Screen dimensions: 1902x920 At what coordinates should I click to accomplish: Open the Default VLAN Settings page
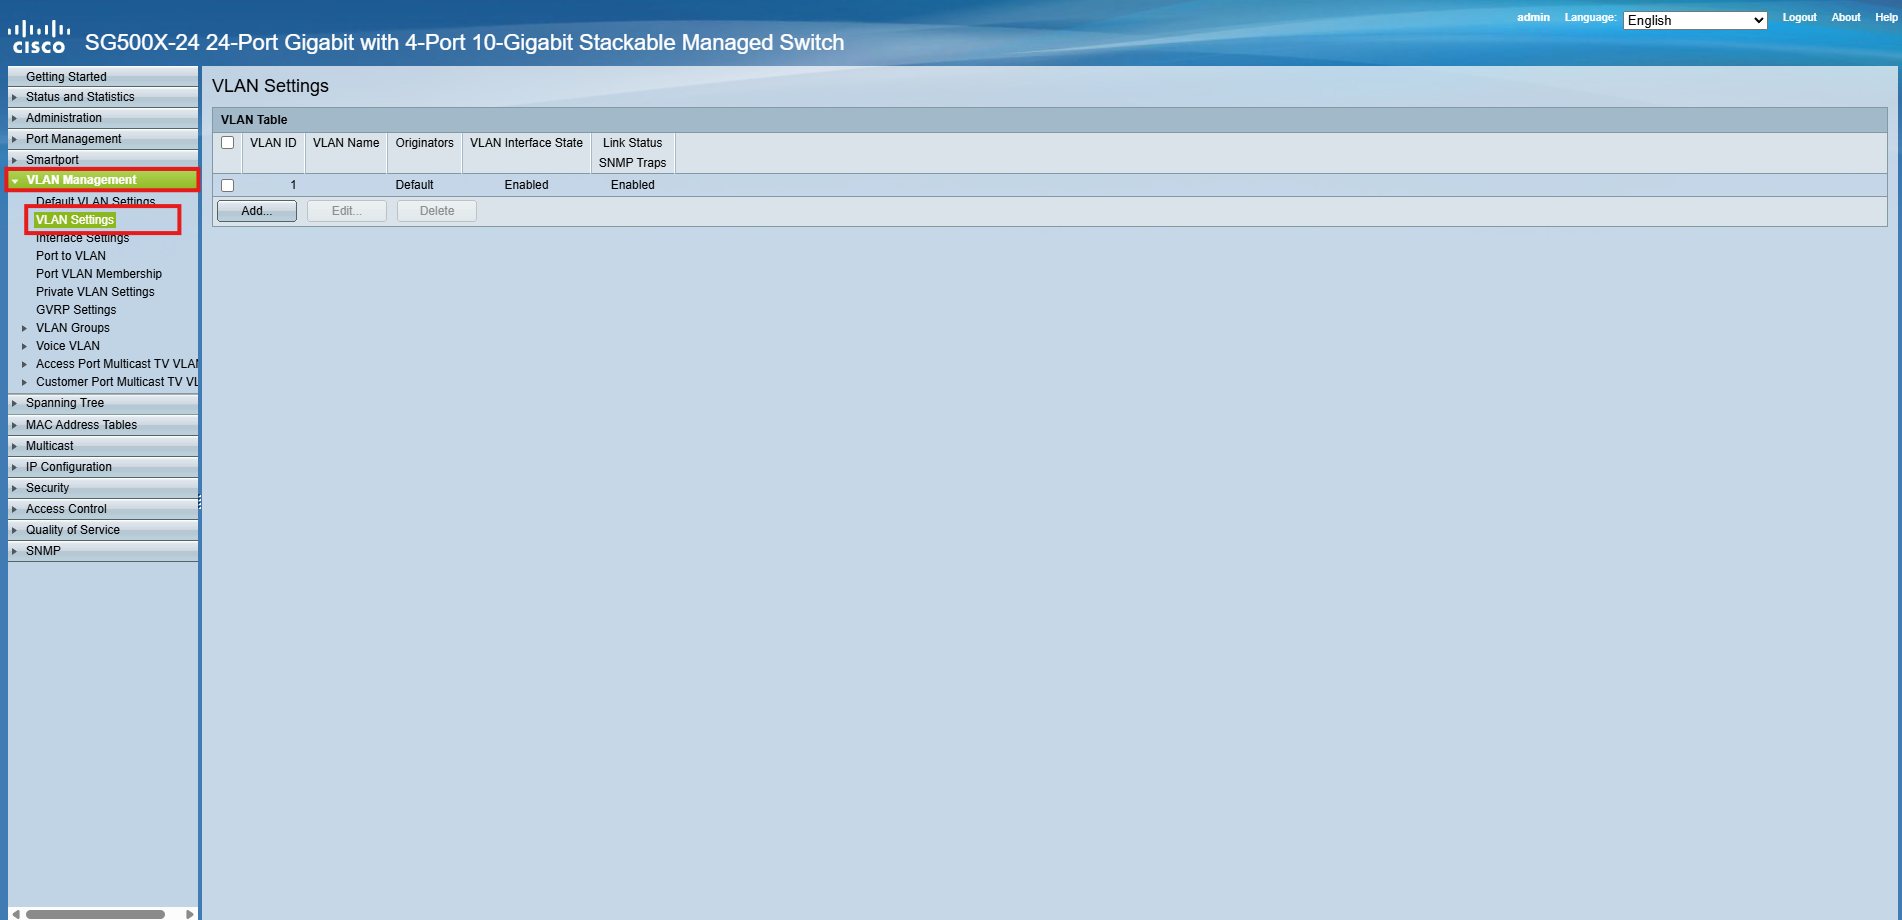pyautogui.click(x=95, y=201)
